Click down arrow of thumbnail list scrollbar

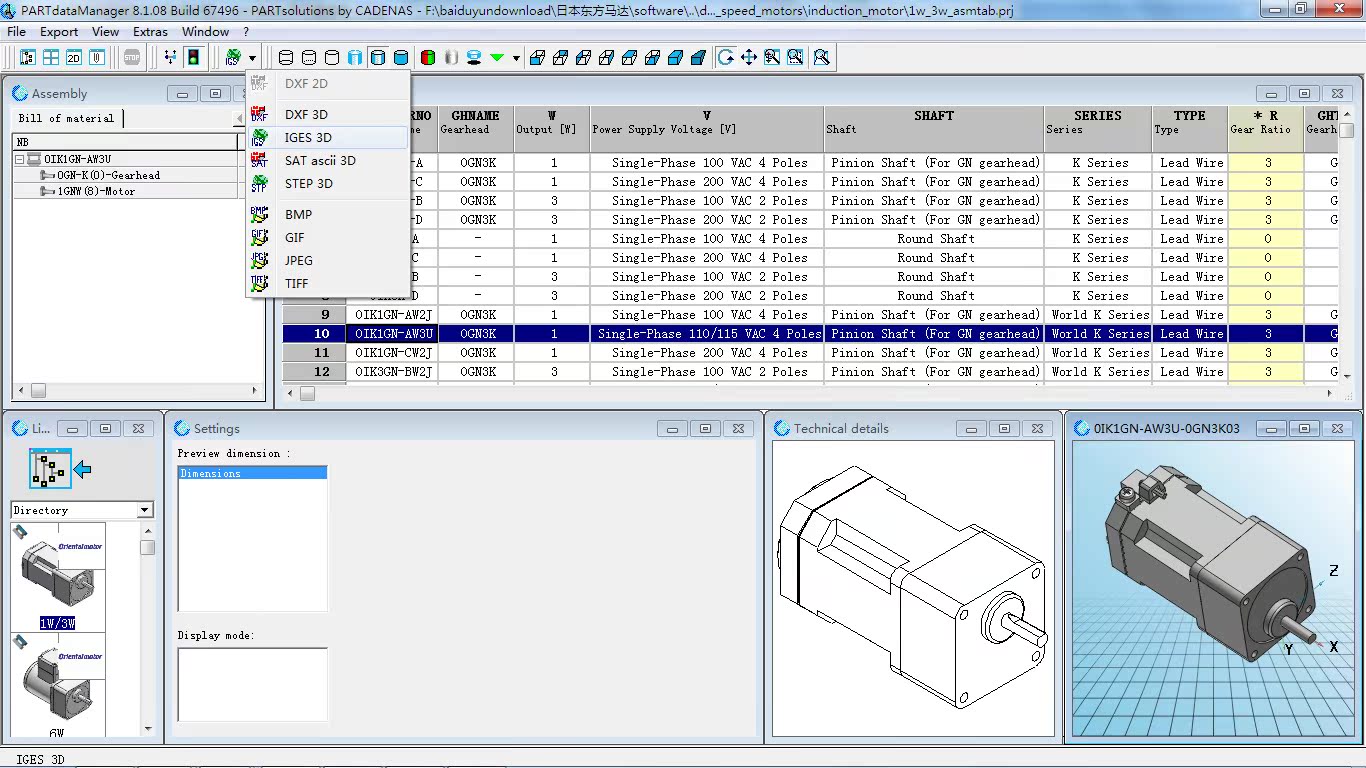147,731
